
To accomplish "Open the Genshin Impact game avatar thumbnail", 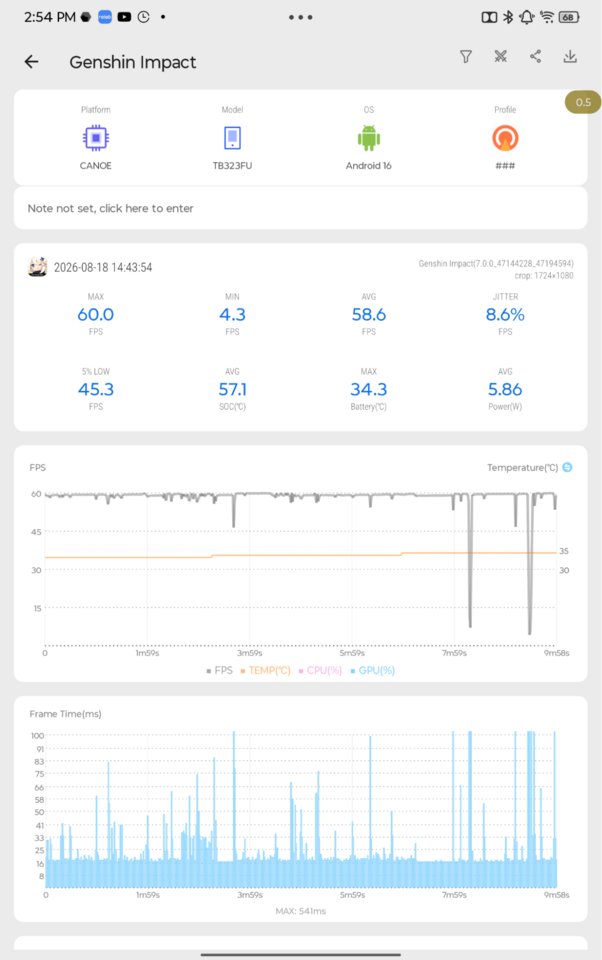I will tap(38, 267).
